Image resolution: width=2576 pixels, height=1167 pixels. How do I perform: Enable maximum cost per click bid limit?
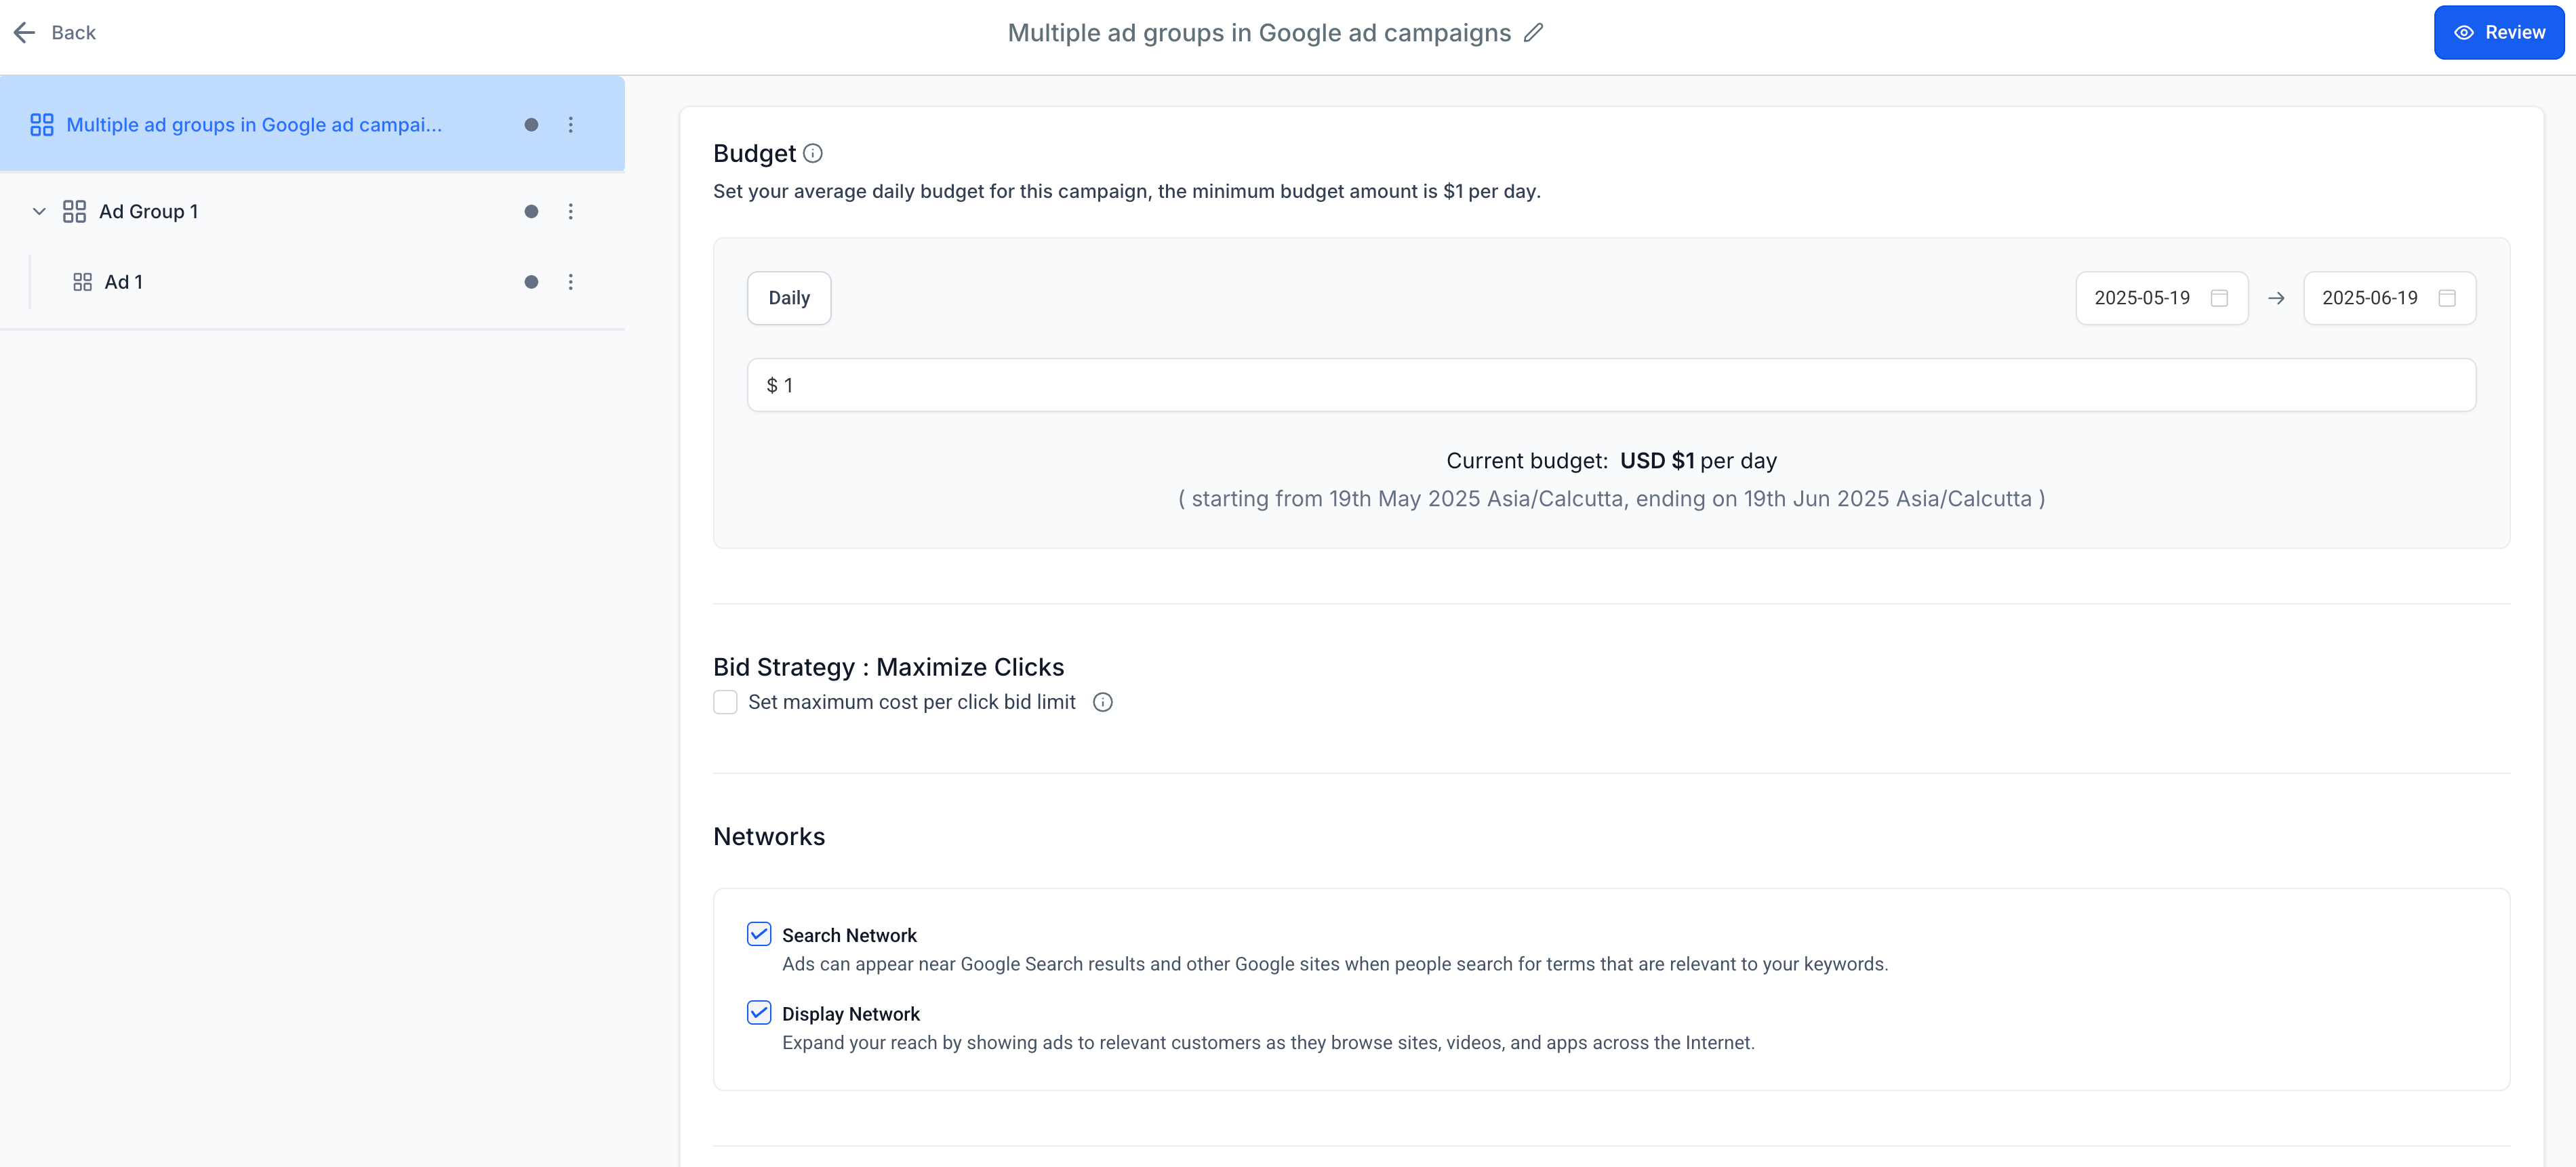point(725,702)
